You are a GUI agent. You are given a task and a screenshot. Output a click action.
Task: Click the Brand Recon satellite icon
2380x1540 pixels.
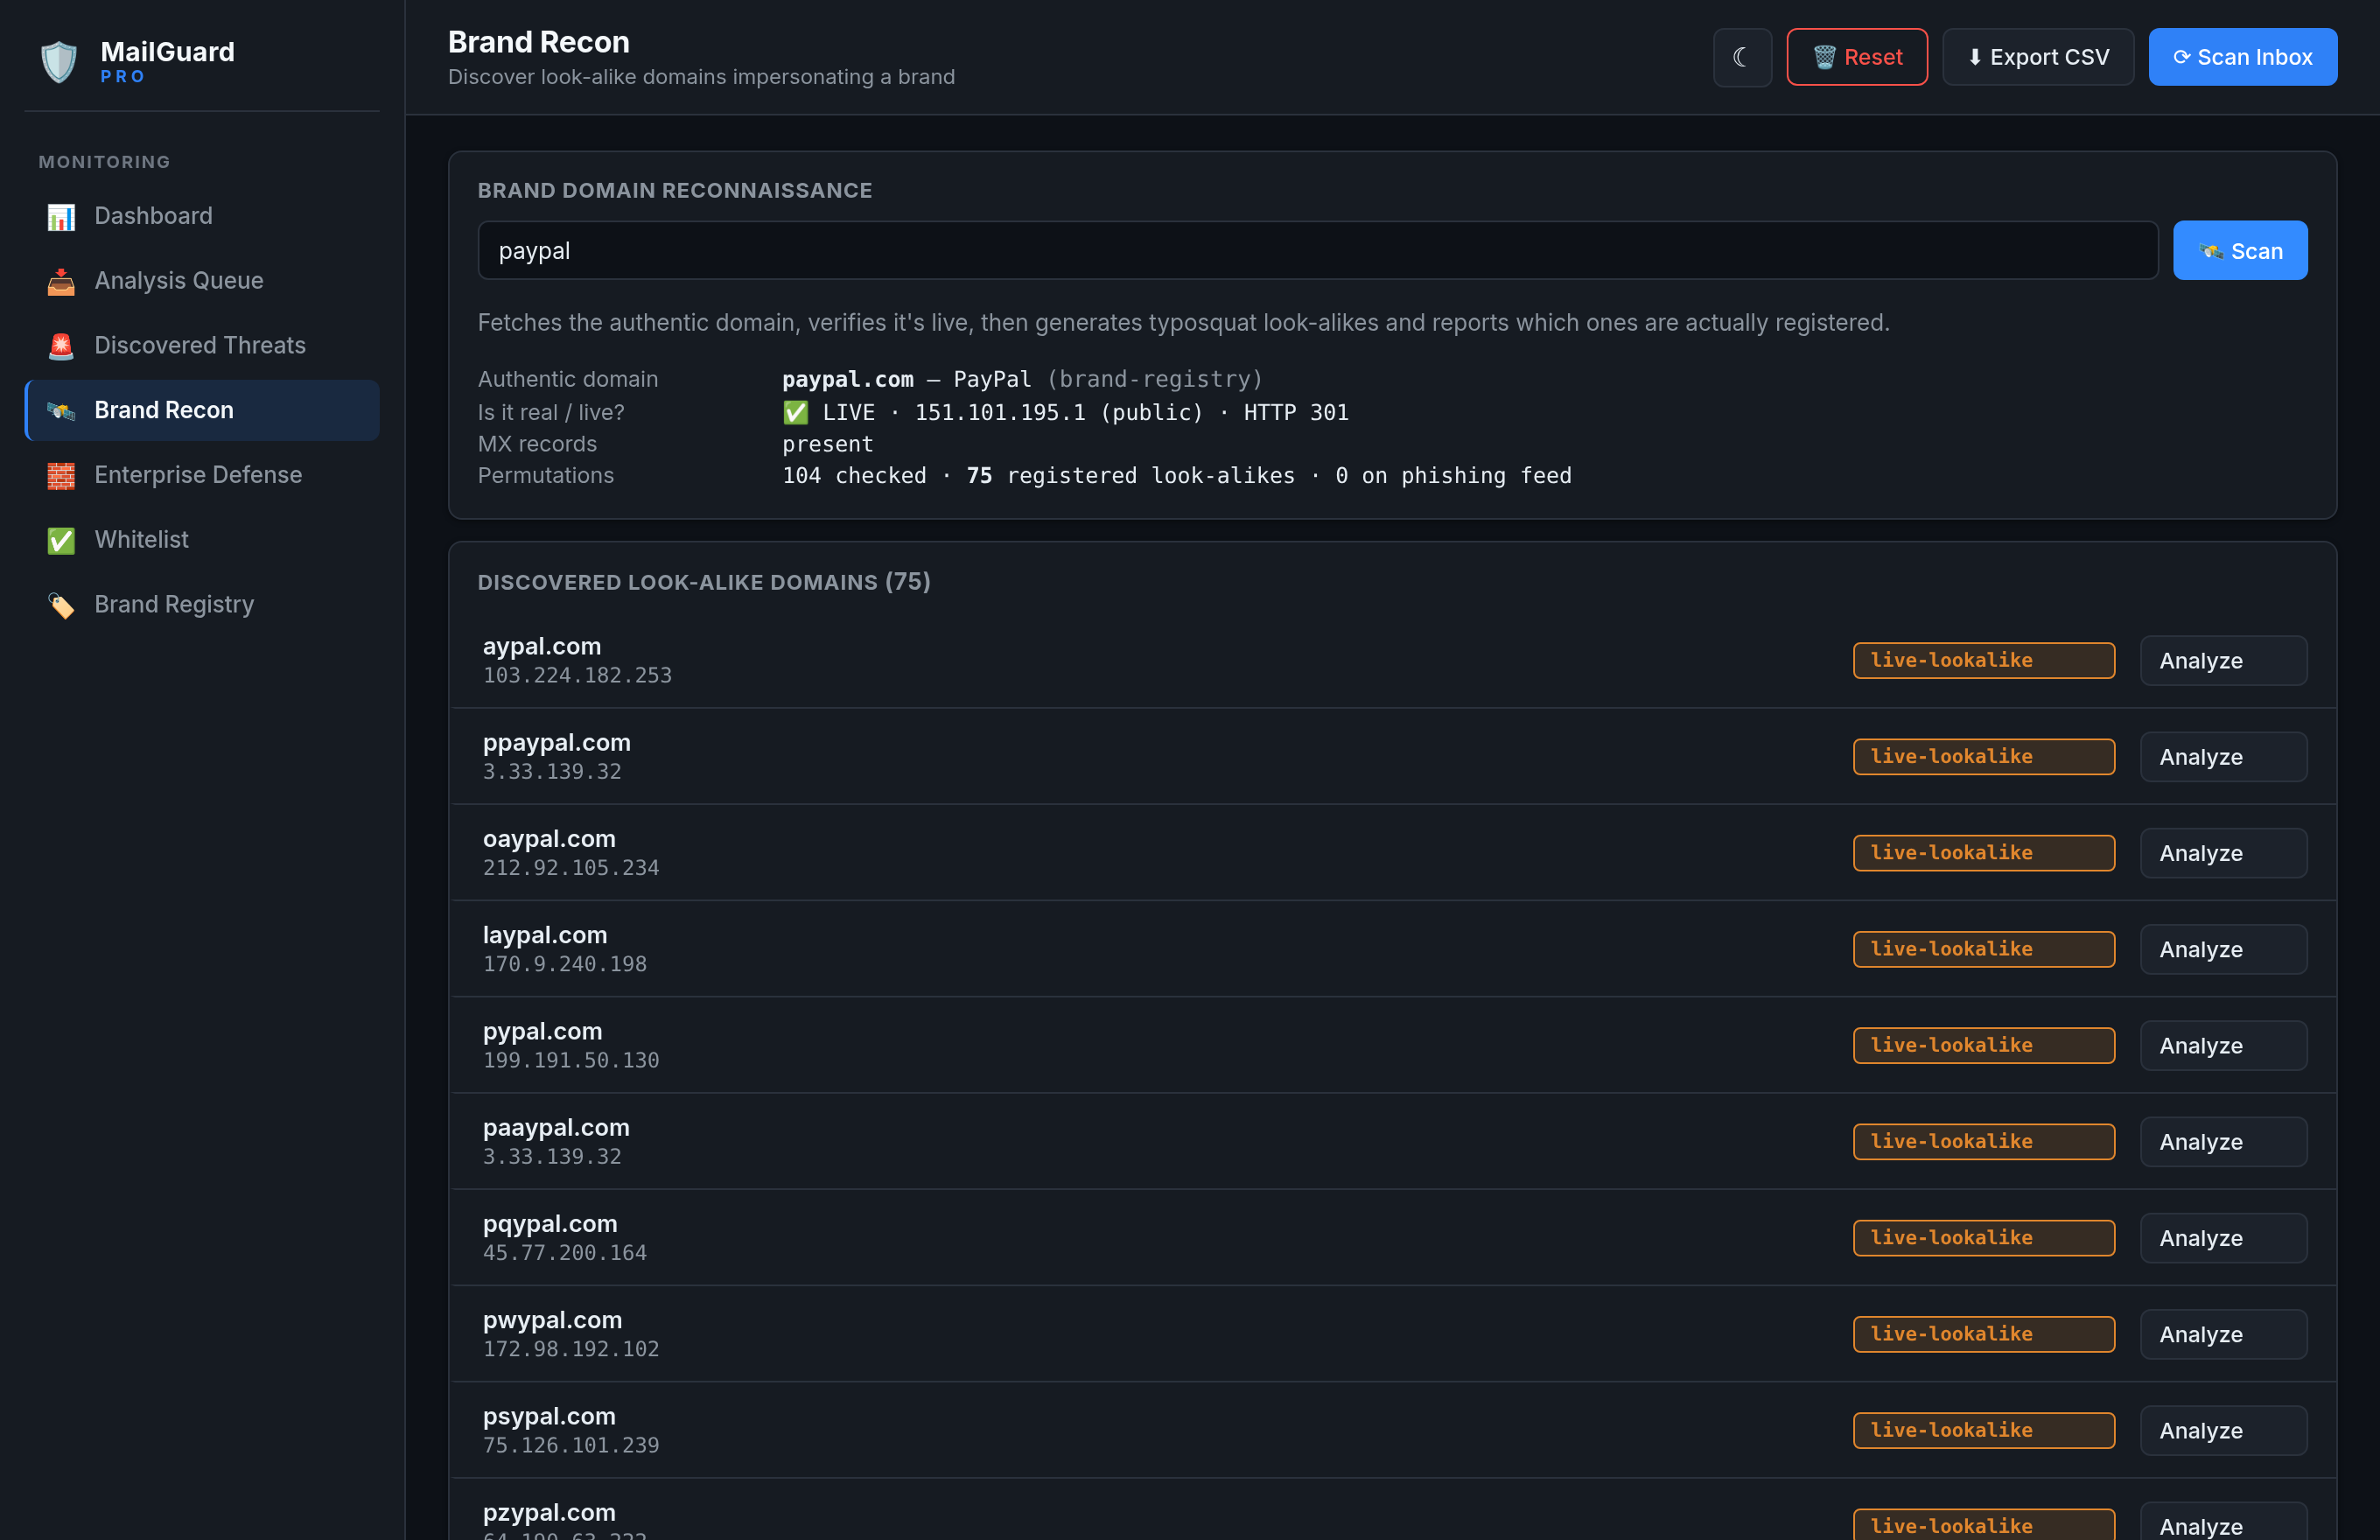pos(61,411)
